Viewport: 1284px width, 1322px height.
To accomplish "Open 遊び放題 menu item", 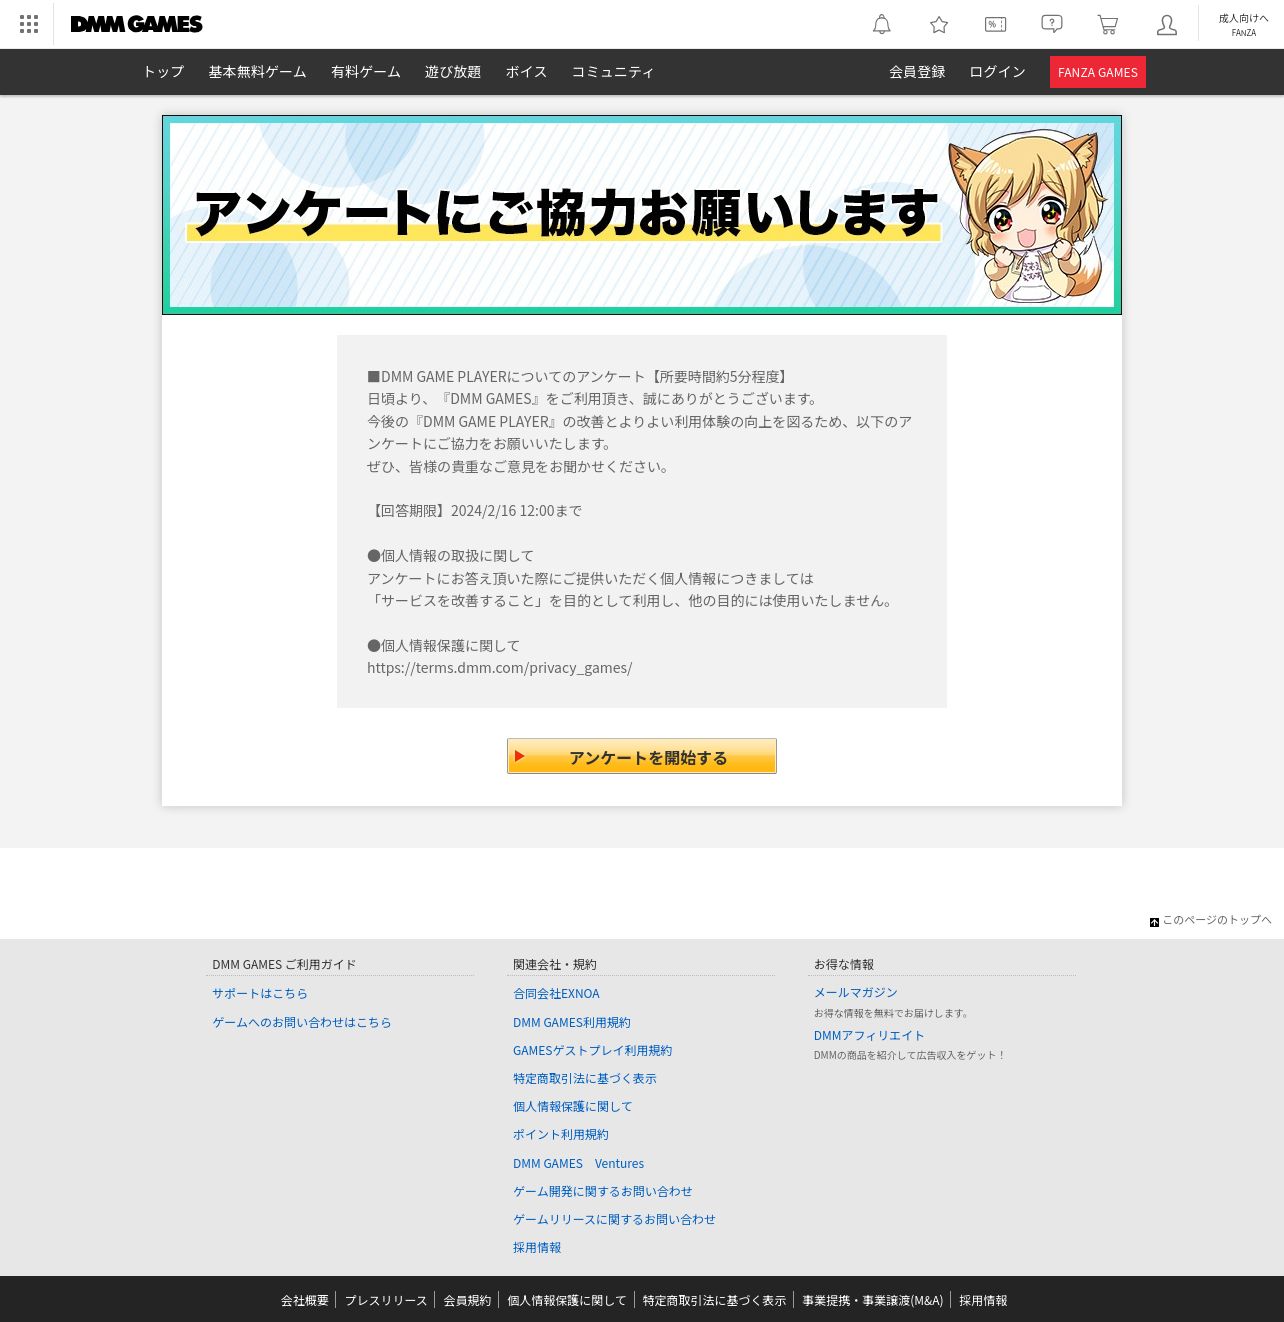I will click(x=453, y=72).
